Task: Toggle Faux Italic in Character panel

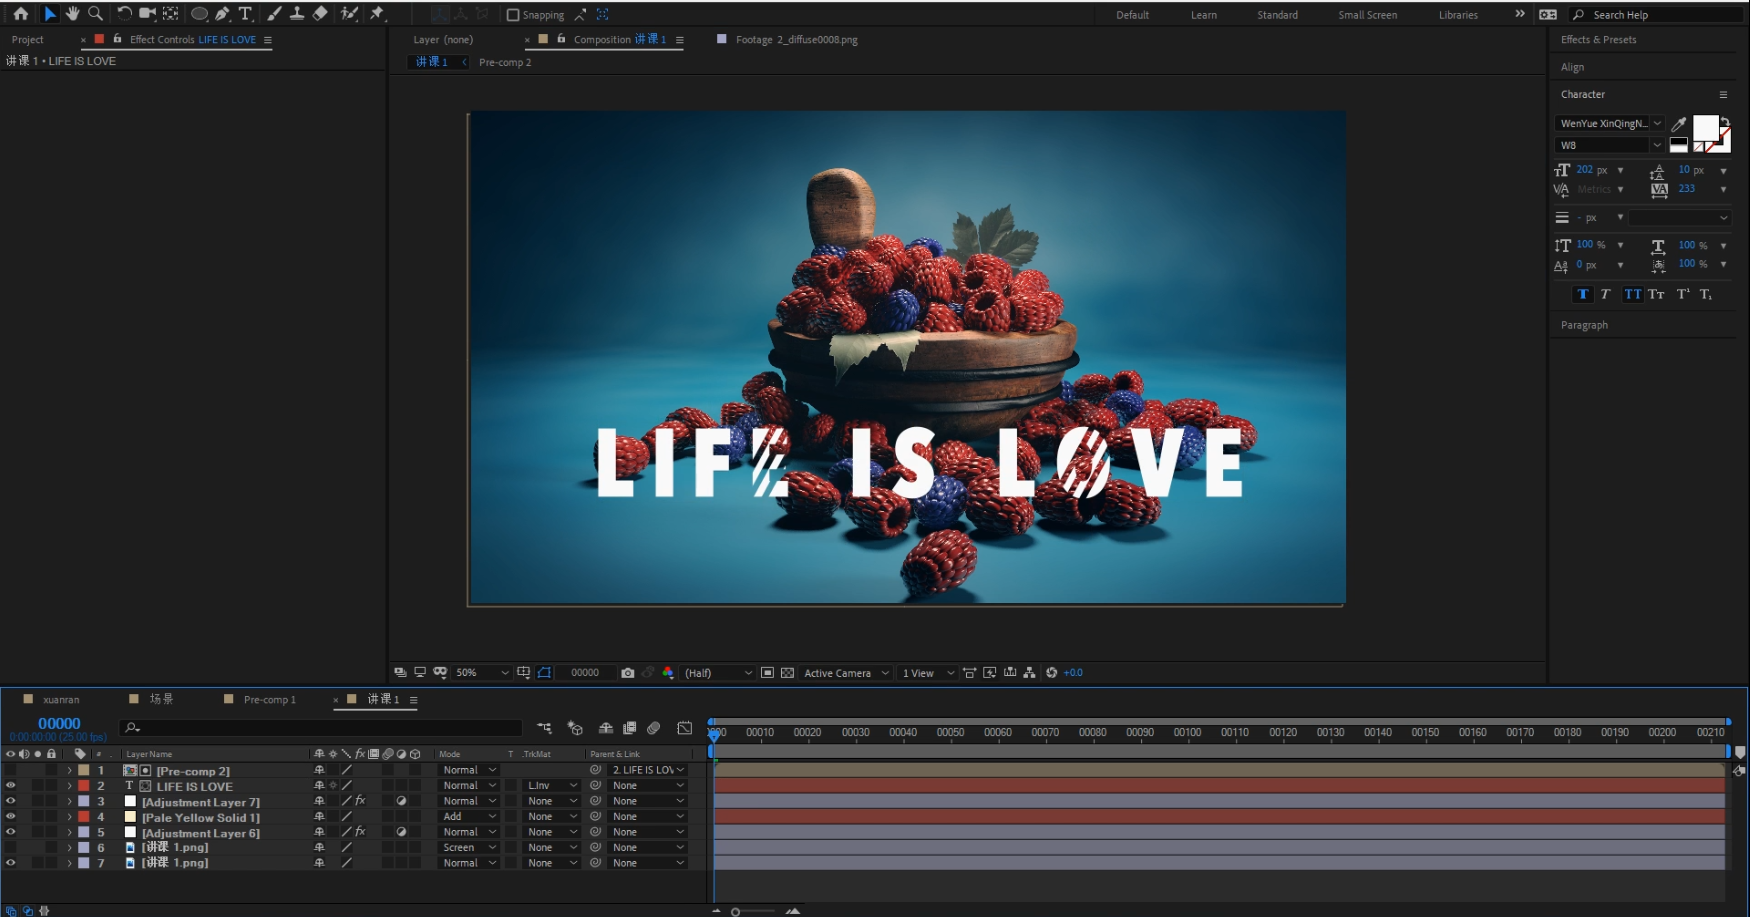Action: tap(1605, 294)
